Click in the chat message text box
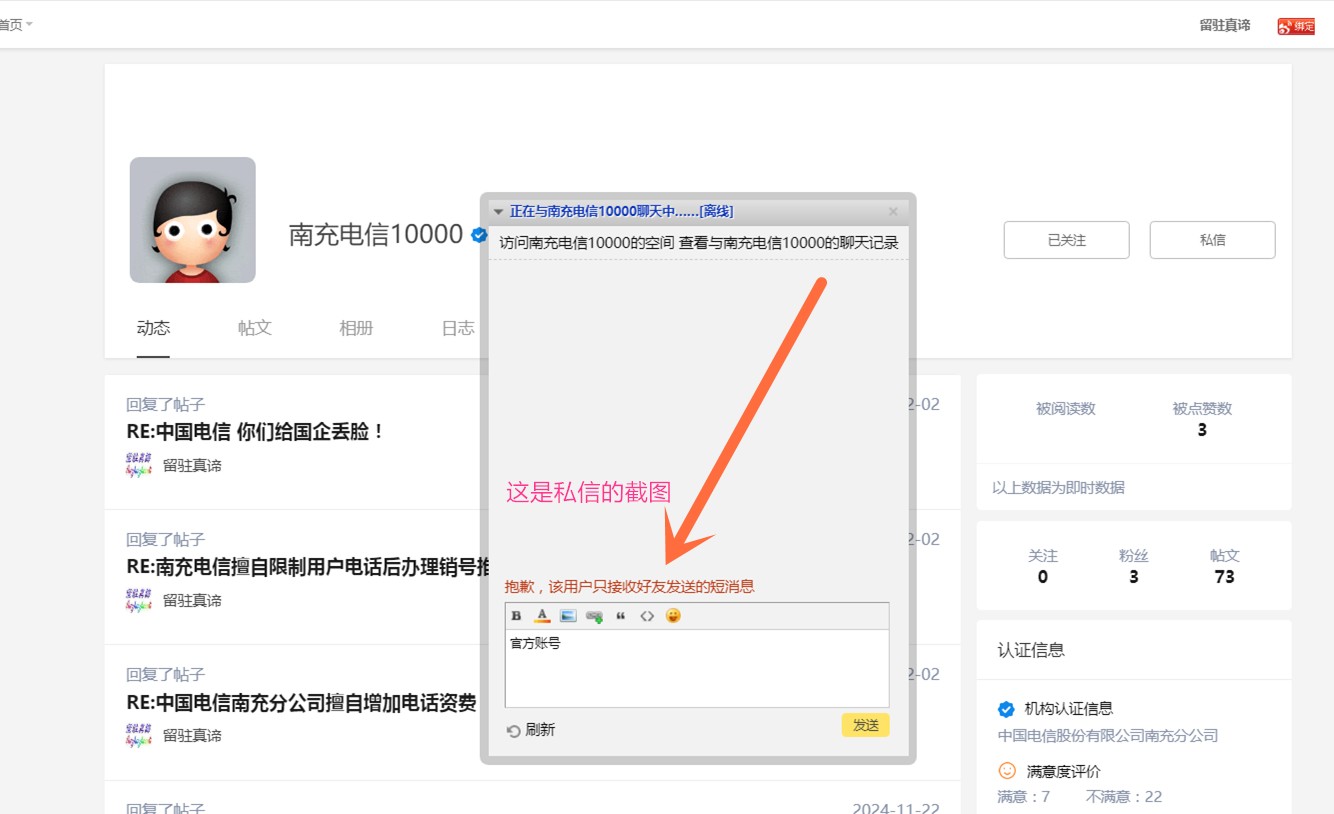This screenshot has height=814, width=1334. pyautogui.click(x=696, y=668)
